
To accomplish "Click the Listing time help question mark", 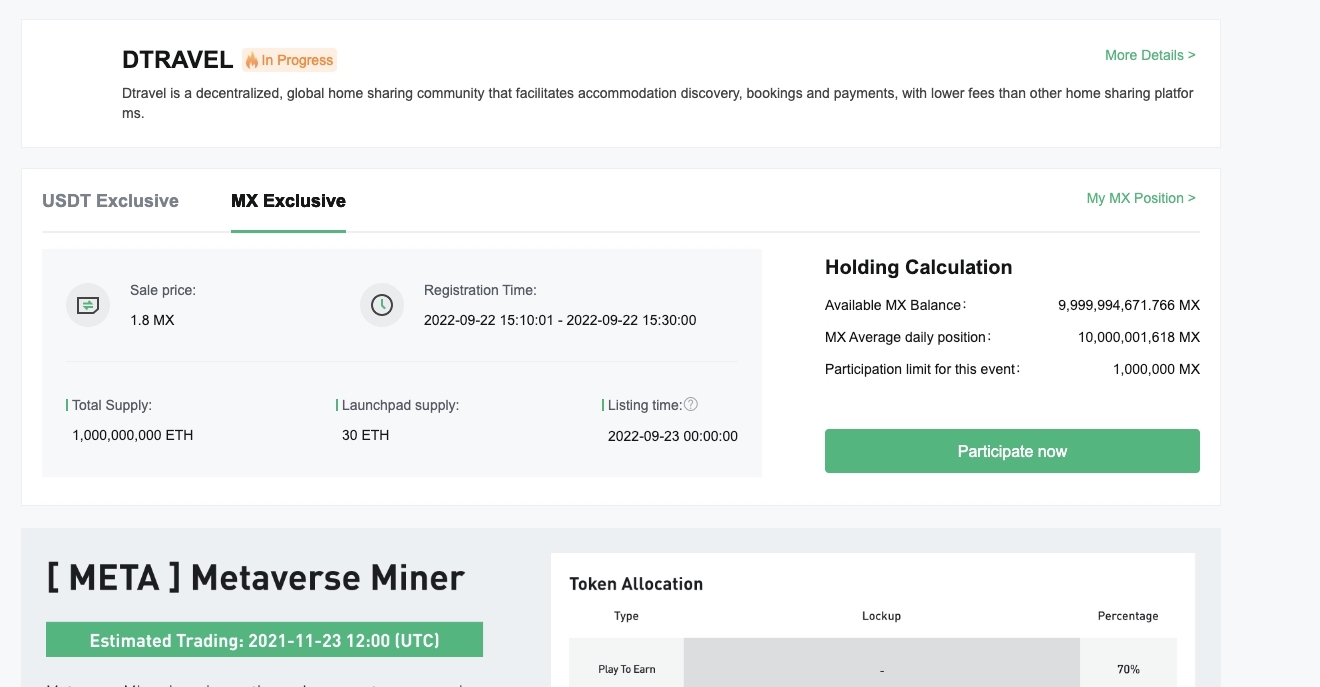I will 690,405.
